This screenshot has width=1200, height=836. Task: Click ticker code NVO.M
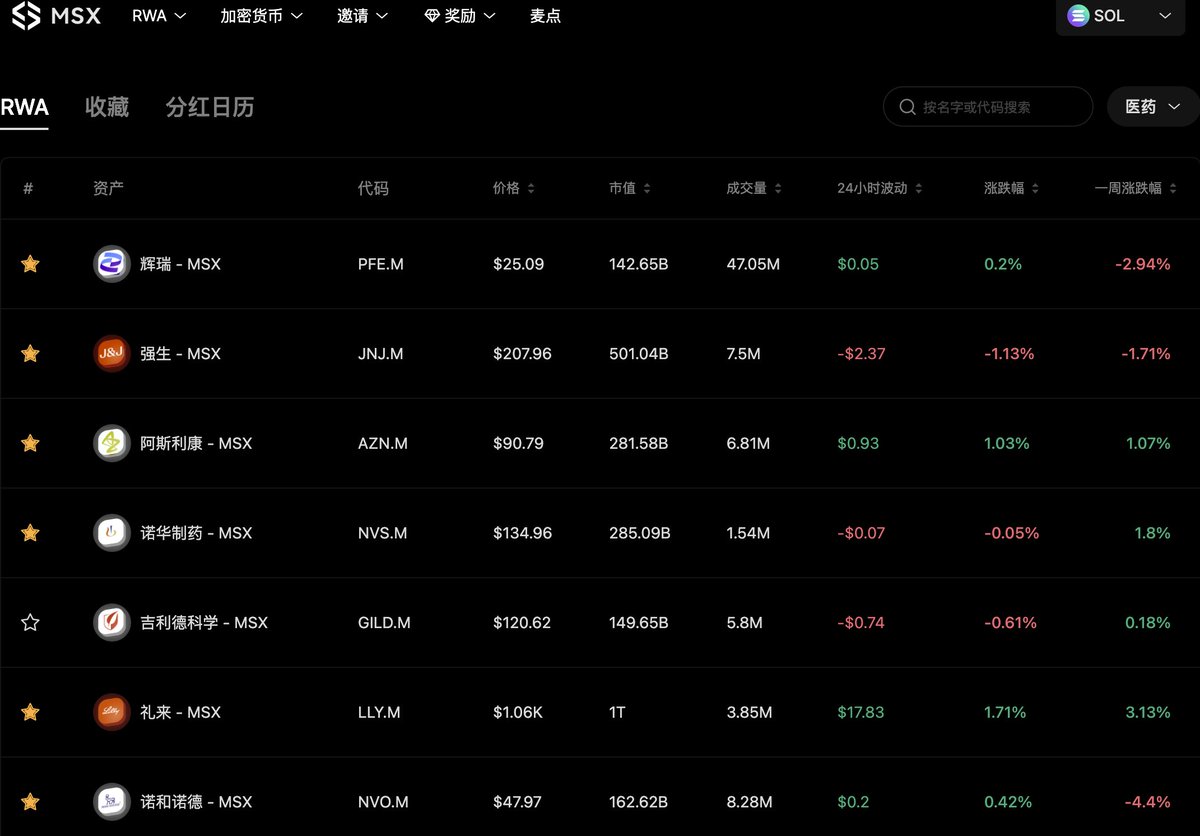tap(383, 801)
